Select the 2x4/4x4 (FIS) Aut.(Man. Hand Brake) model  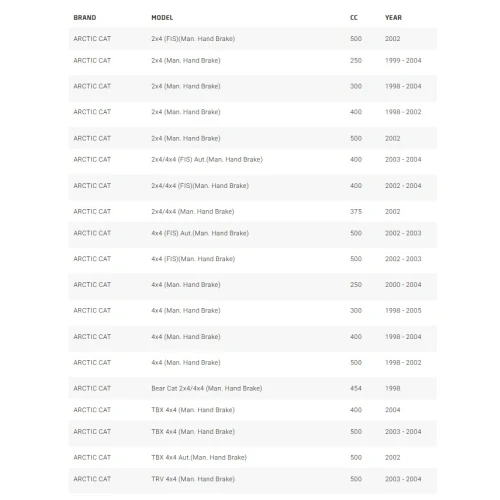click(x=207, y=160)
